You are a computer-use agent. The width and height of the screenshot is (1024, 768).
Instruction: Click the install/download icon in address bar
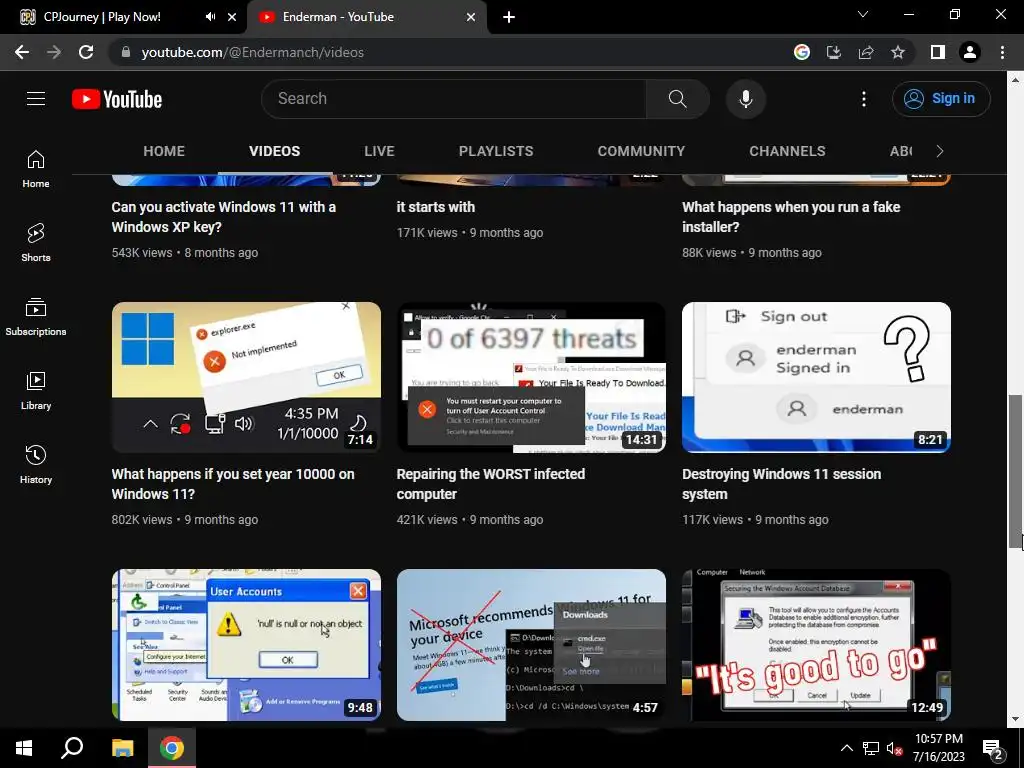[834, 52]
